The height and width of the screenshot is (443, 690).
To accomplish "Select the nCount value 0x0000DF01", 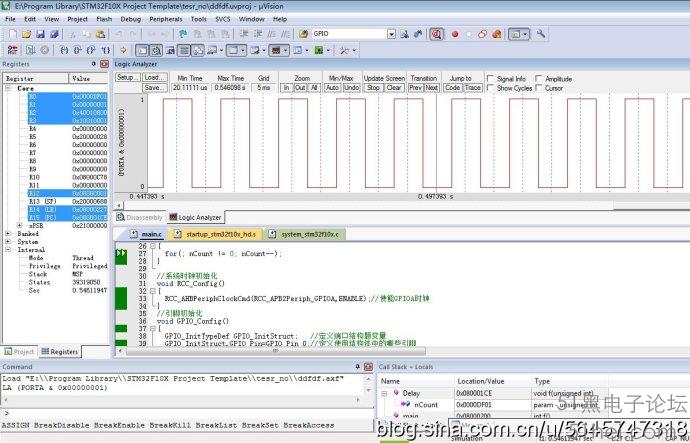I will tap(473, 405).
